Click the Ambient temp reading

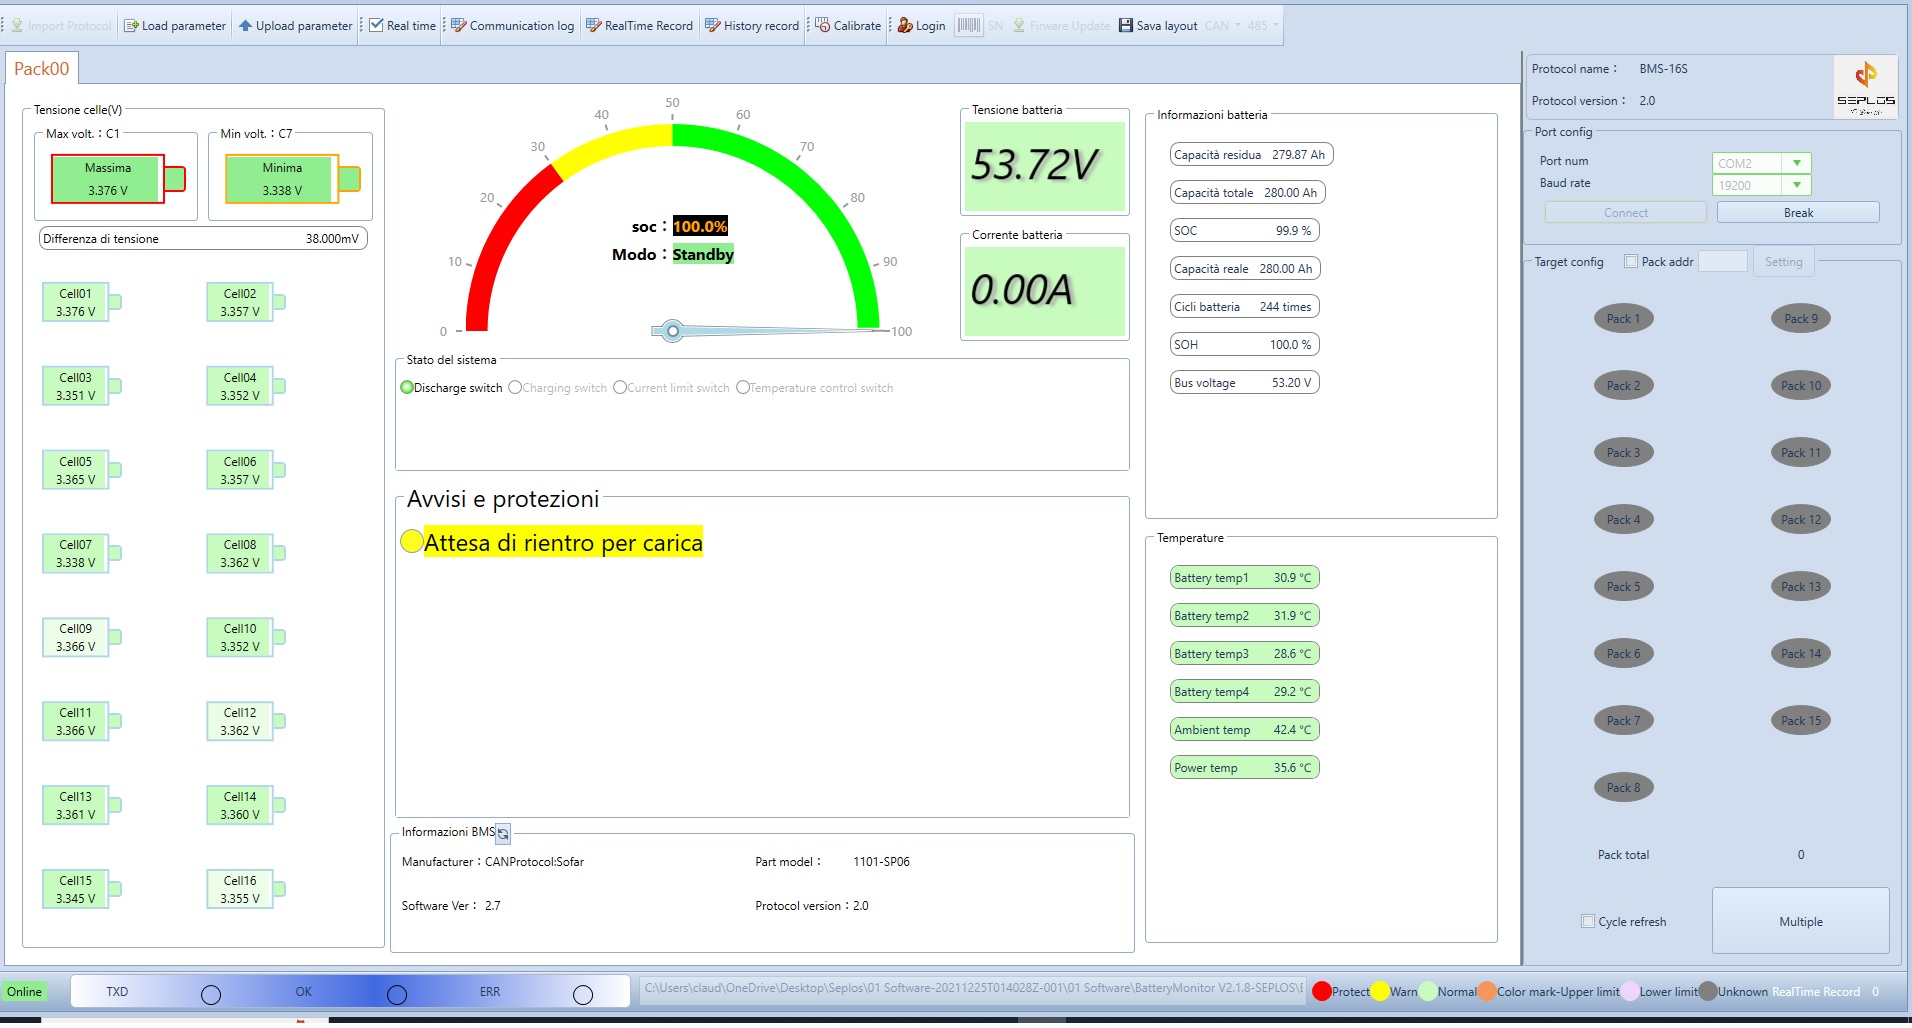coord(1244,730)
